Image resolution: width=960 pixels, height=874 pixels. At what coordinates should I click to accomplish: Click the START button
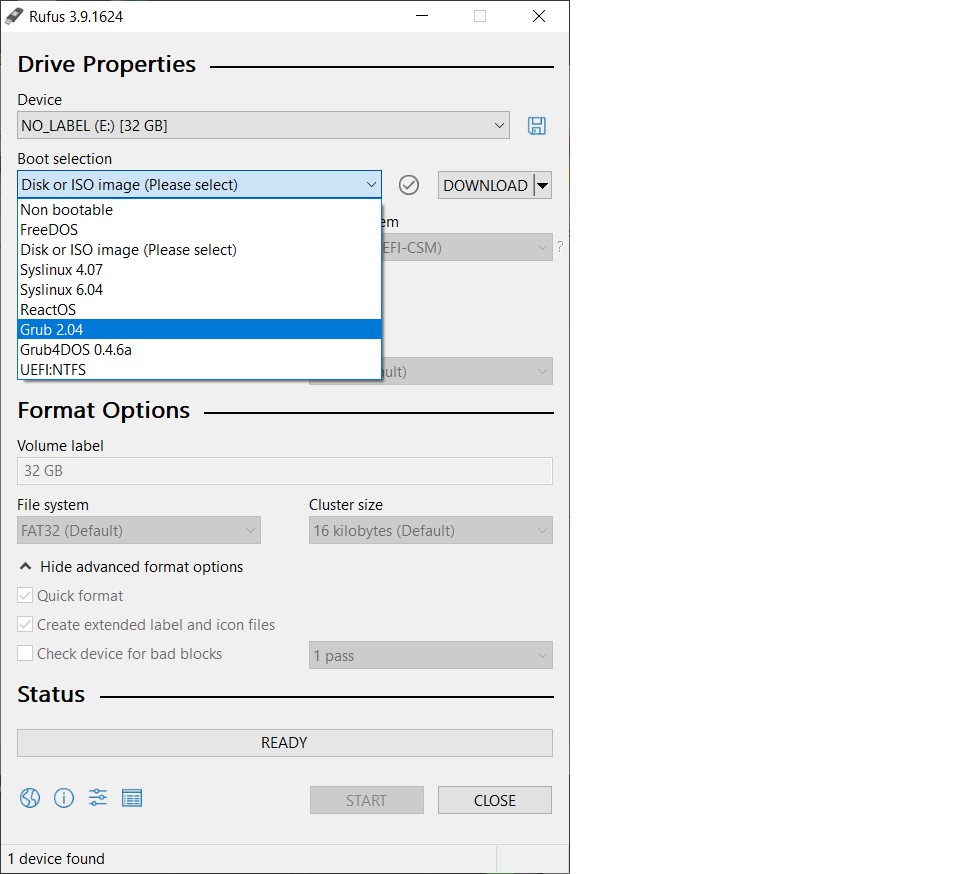point(366,800)
